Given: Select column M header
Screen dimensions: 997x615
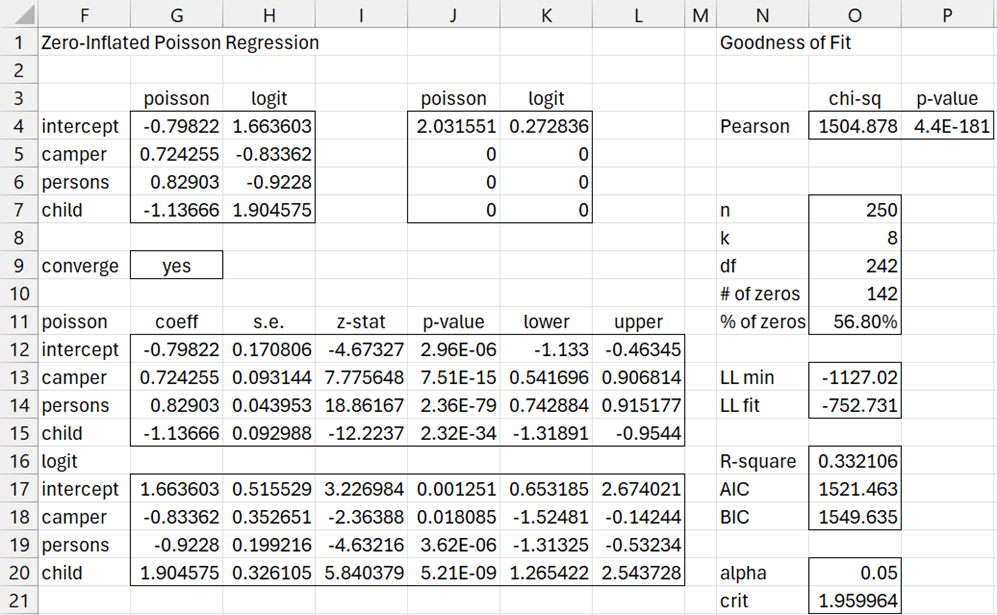Looking at the screenshot, I should tap(699, 13).
